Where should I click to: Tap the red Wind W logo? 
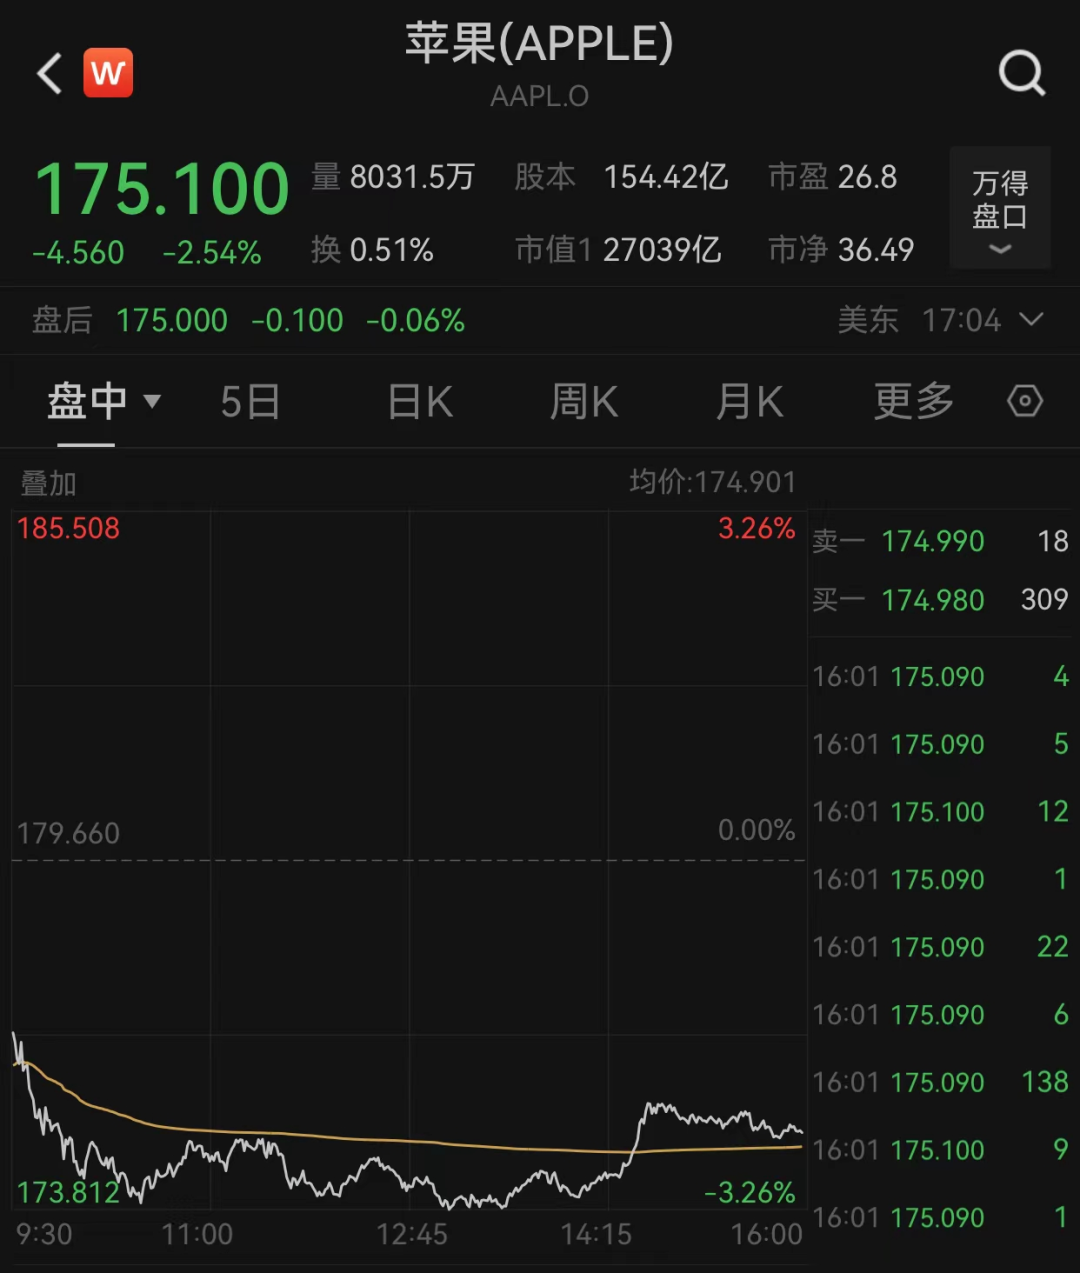click(108, 73)
